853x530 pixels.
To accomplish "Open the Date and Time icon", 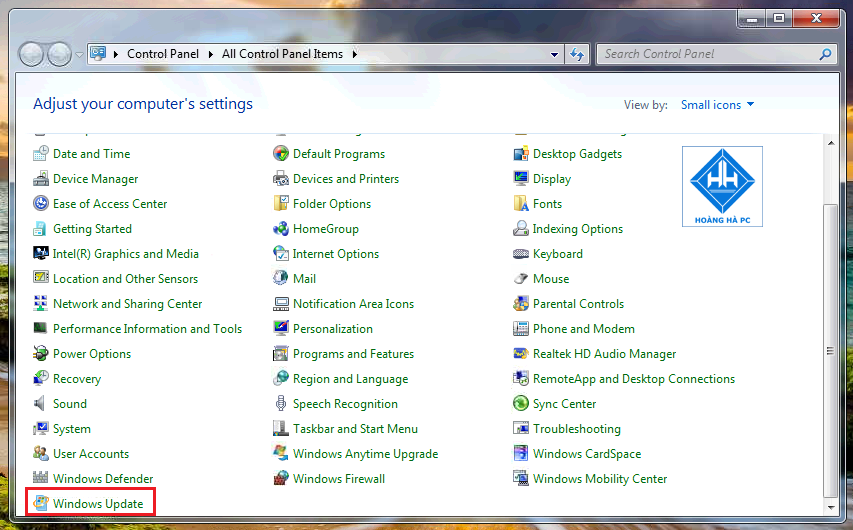I will point(40,154).
